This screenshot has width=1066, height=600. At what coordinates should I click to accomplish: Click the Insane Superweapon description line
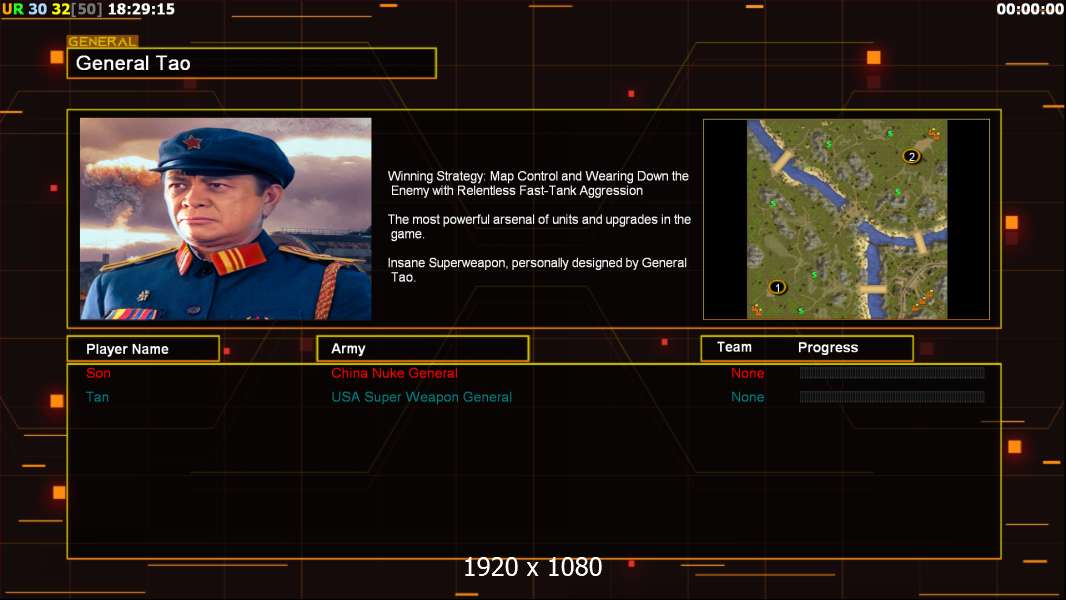(538, 270)
